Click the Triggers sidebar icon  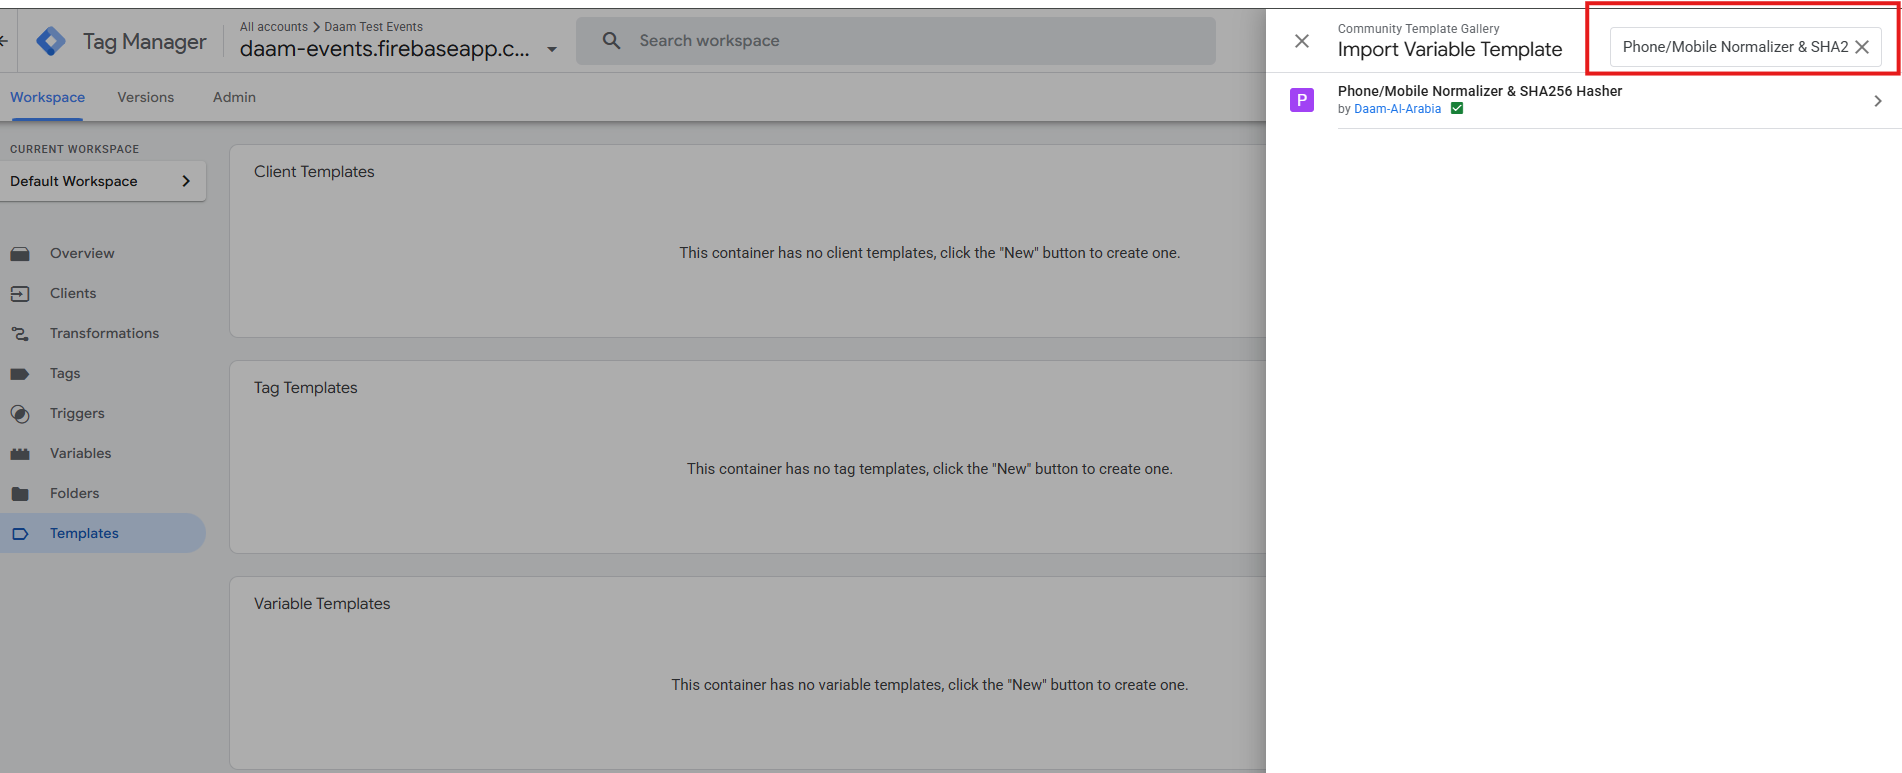(x=20, y=414)
